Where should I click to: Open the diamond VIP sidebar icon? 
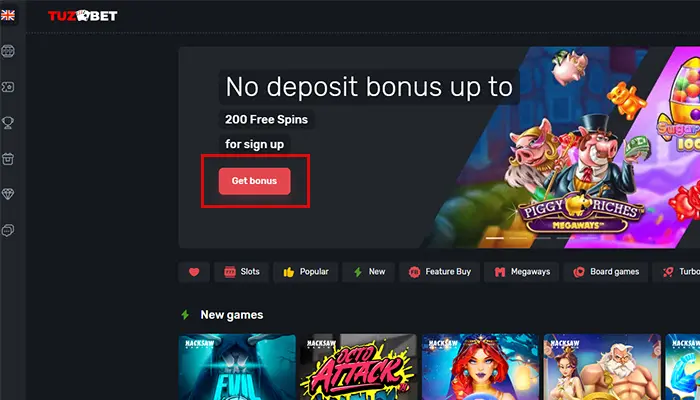point(8,194)
